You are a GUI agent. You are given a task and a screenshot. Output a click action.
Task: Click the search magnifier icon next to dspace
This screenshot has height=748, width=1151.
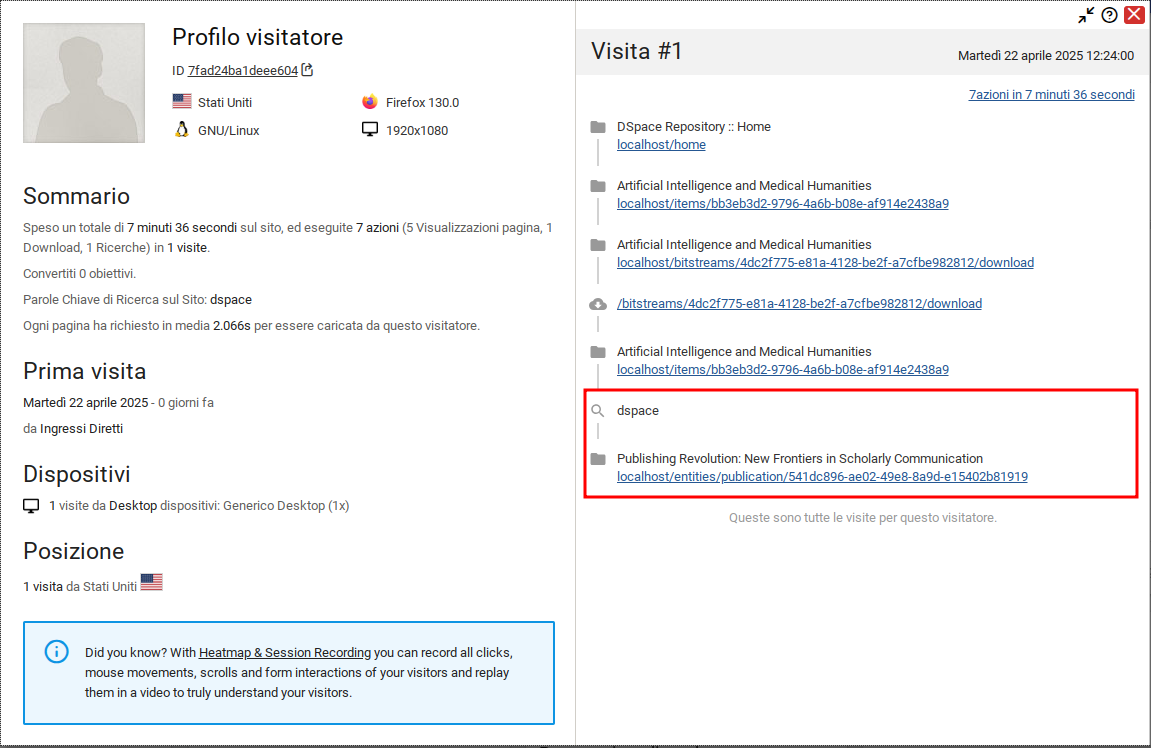coord(598,411)
